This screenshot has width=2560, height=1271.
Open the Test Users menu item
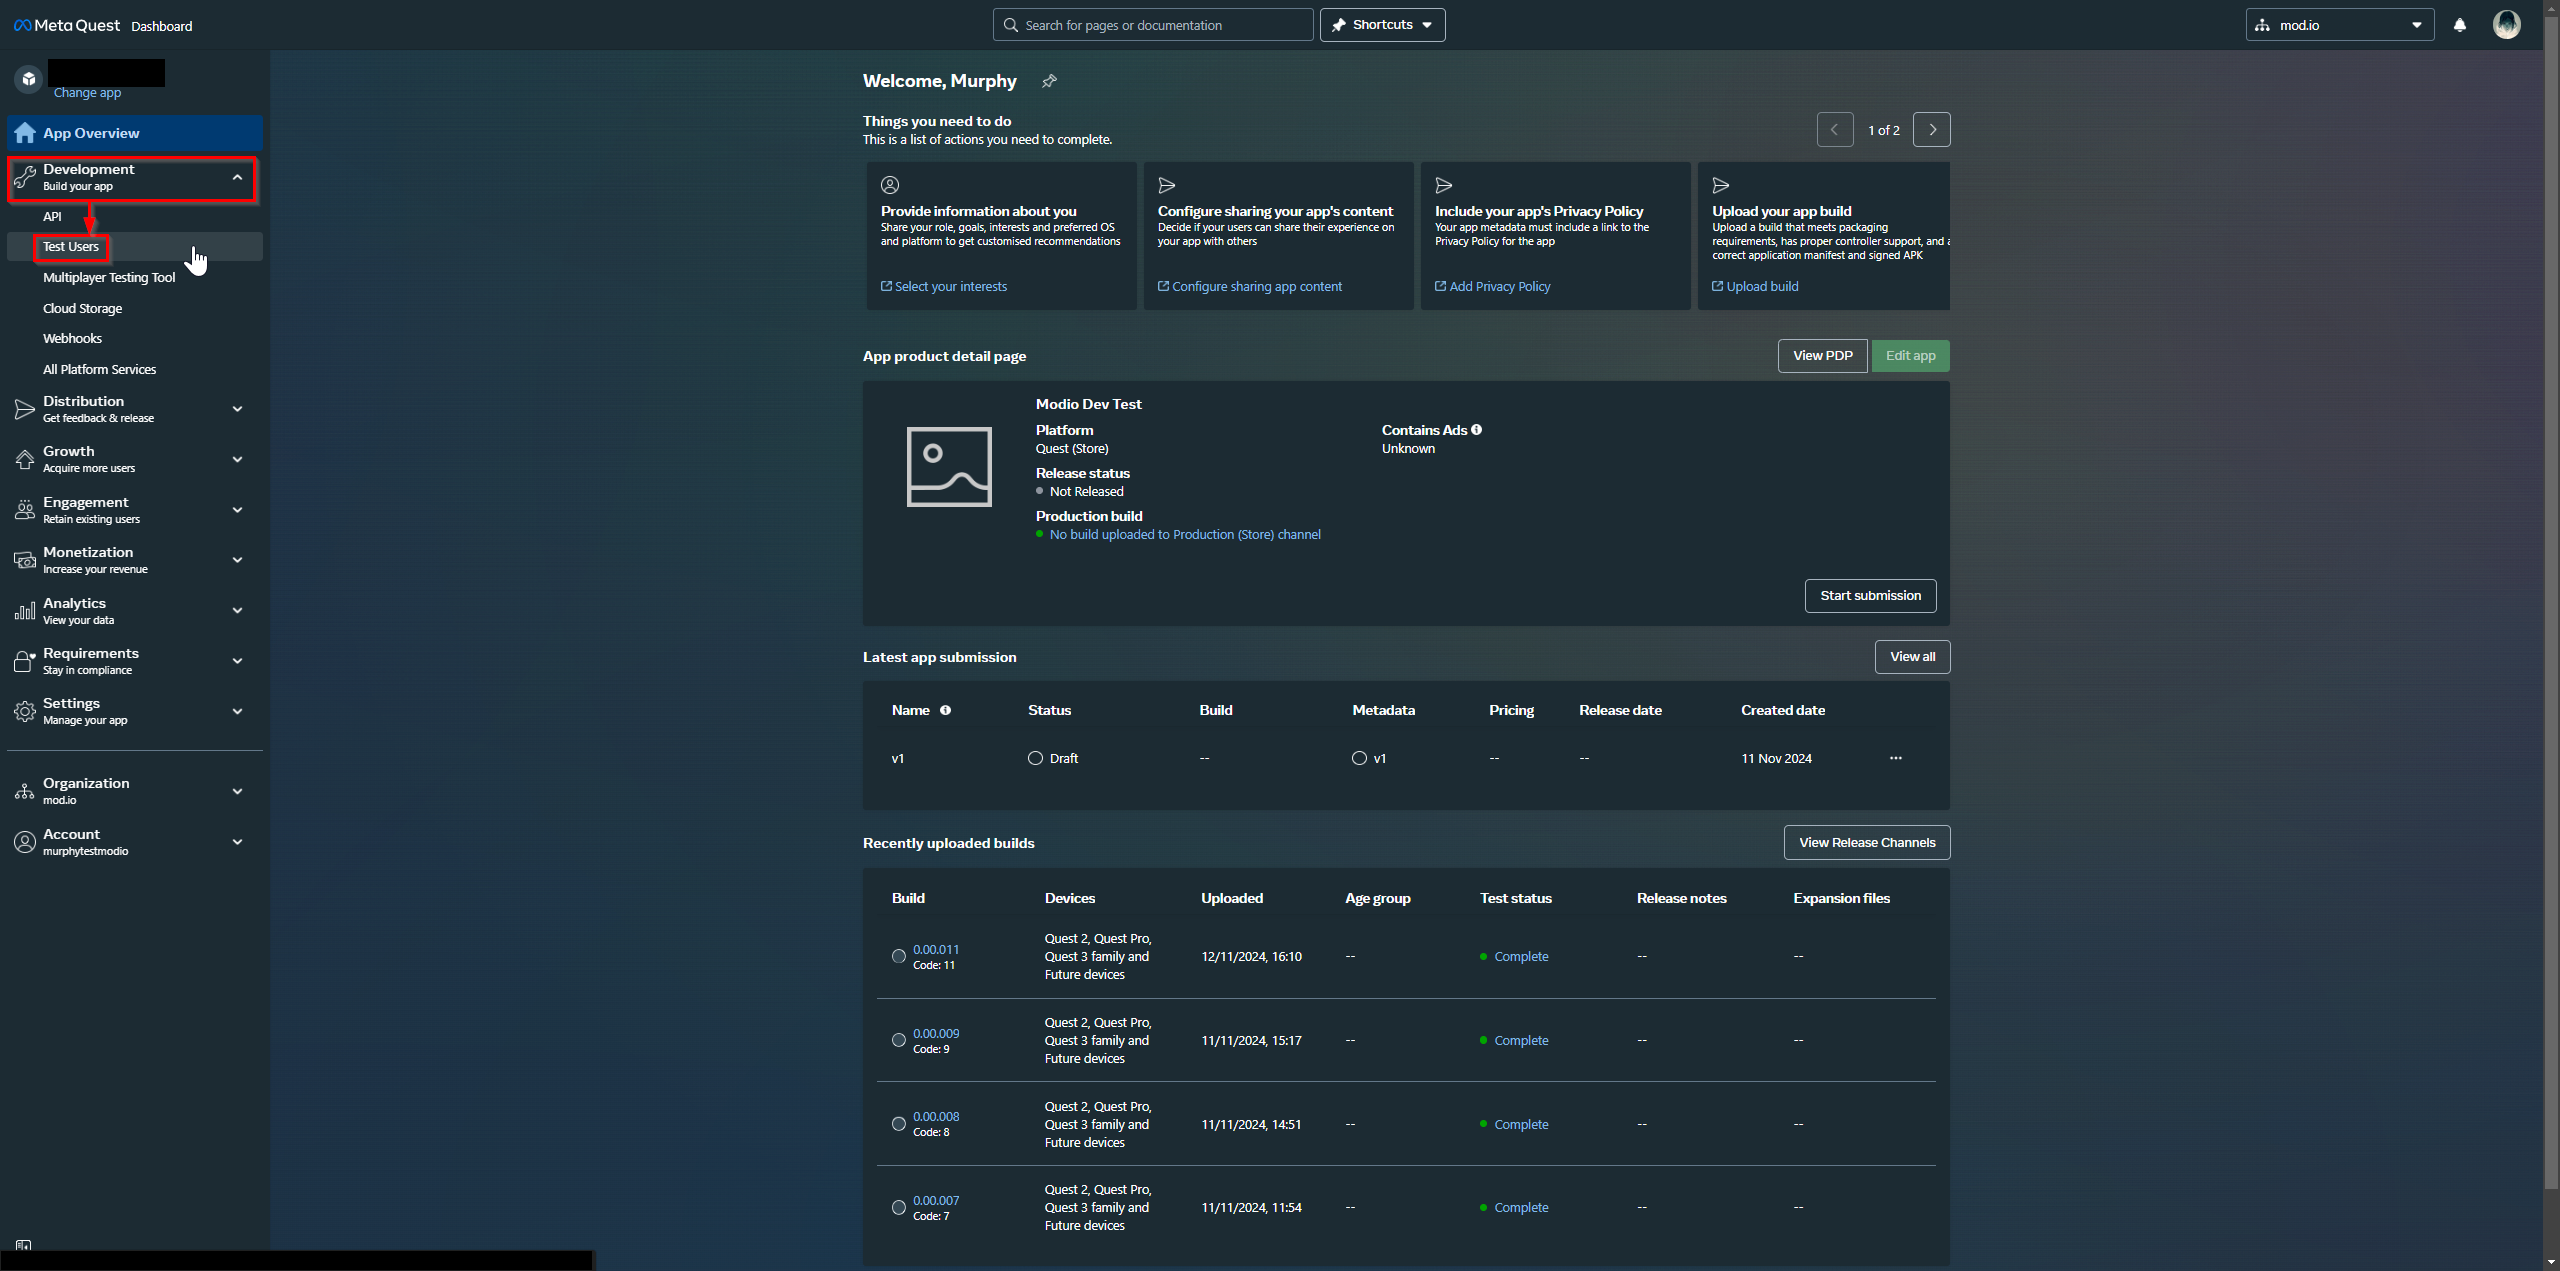(x=71, y=247)
